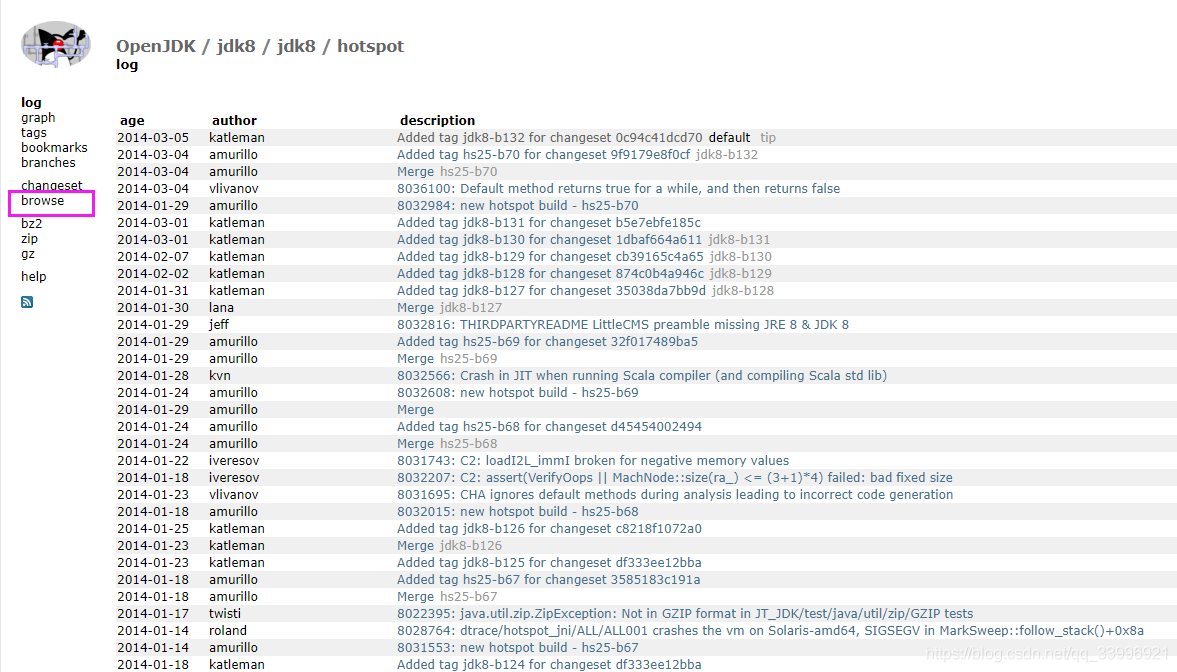This screenshot has height=672, width=1177.
Task: Open the help page link
Action: coord(34,276)
